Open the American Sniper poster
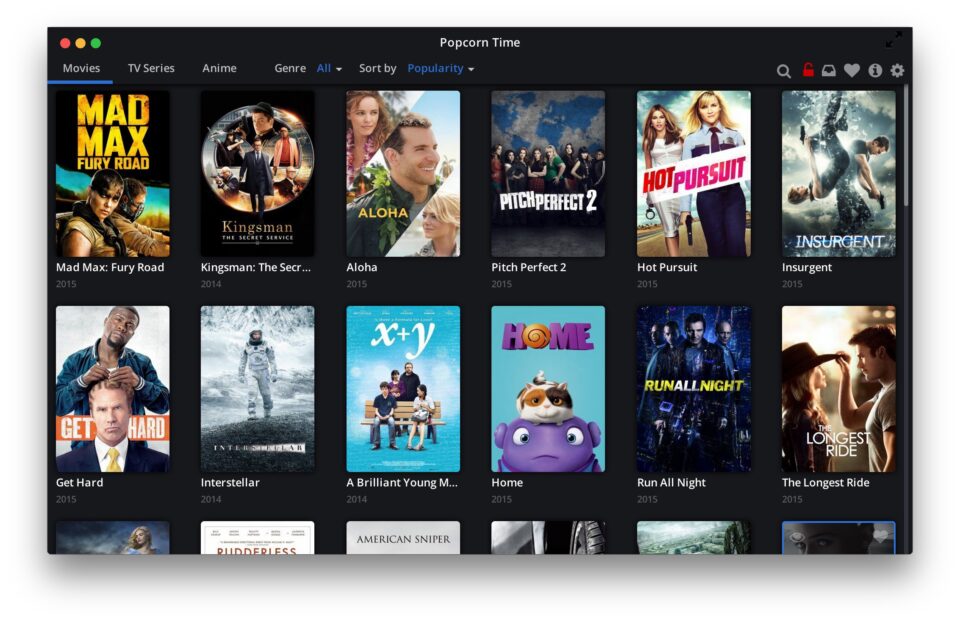 point(403,538)
